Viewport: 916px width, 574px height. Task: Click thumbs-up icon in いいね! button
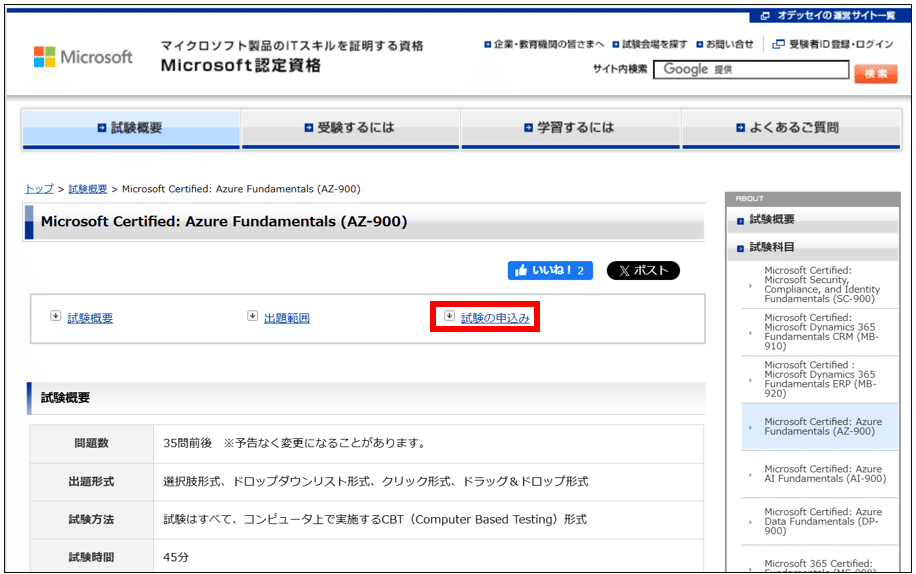521,270
